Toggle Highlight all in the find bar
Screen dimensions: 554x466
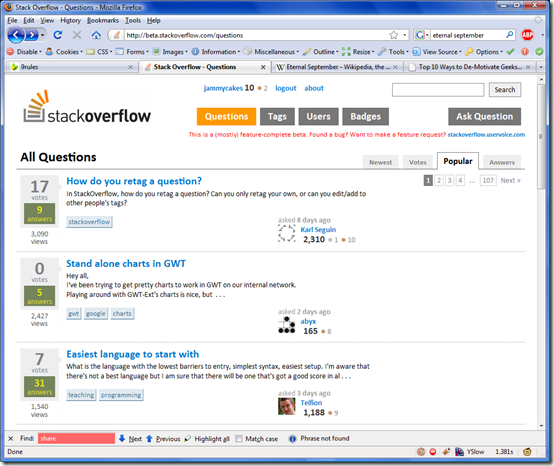click(x=207, y=438)
